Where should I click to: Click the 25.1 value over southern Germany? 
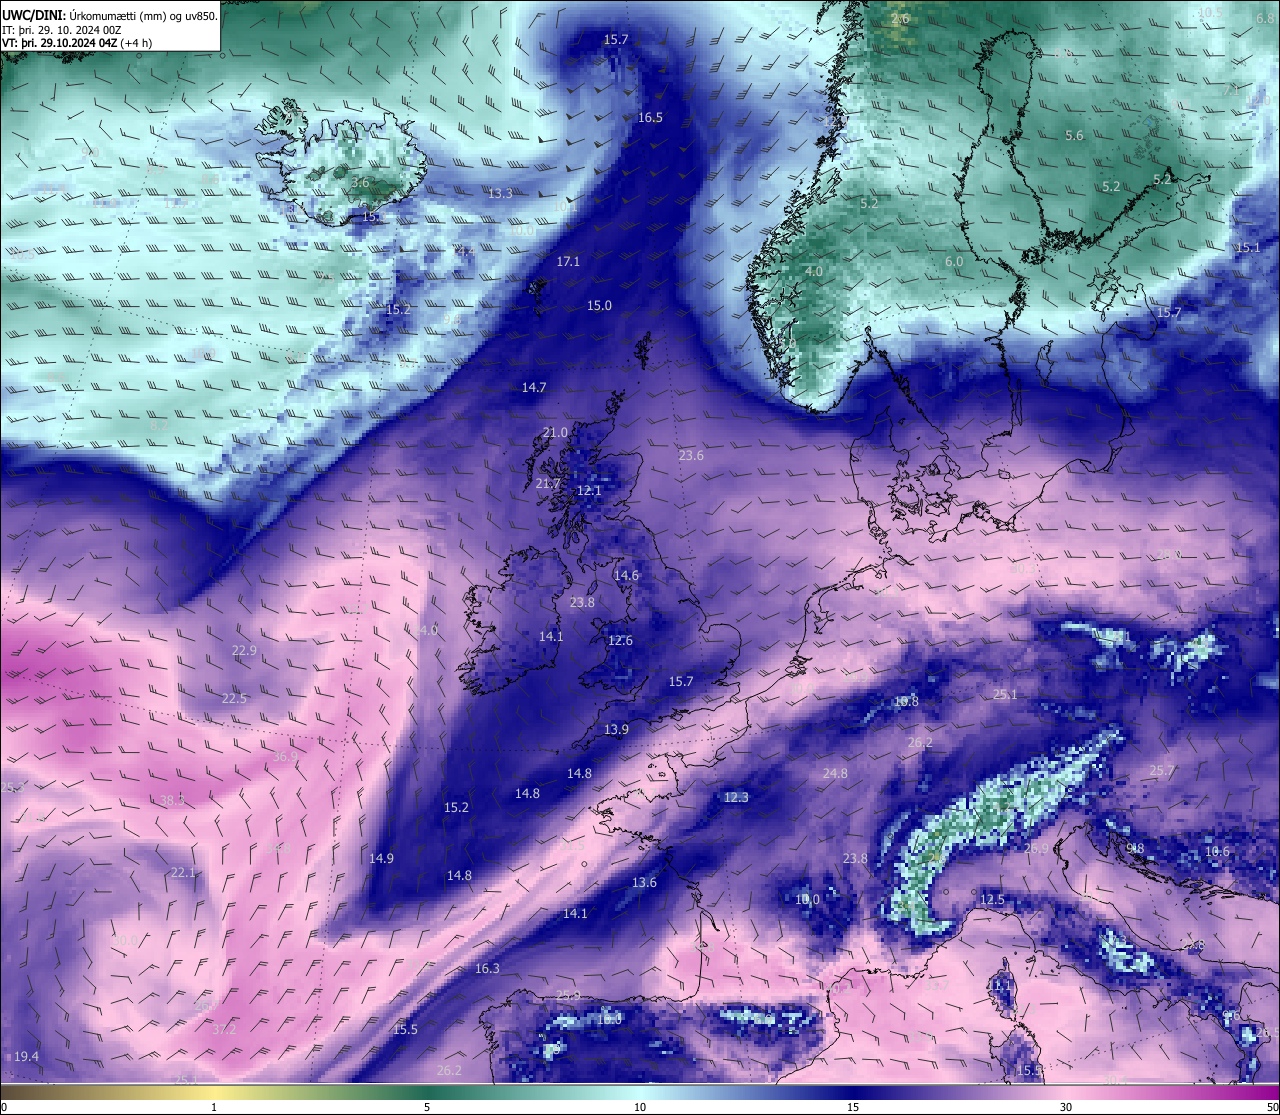click(x=1005, y=694)
